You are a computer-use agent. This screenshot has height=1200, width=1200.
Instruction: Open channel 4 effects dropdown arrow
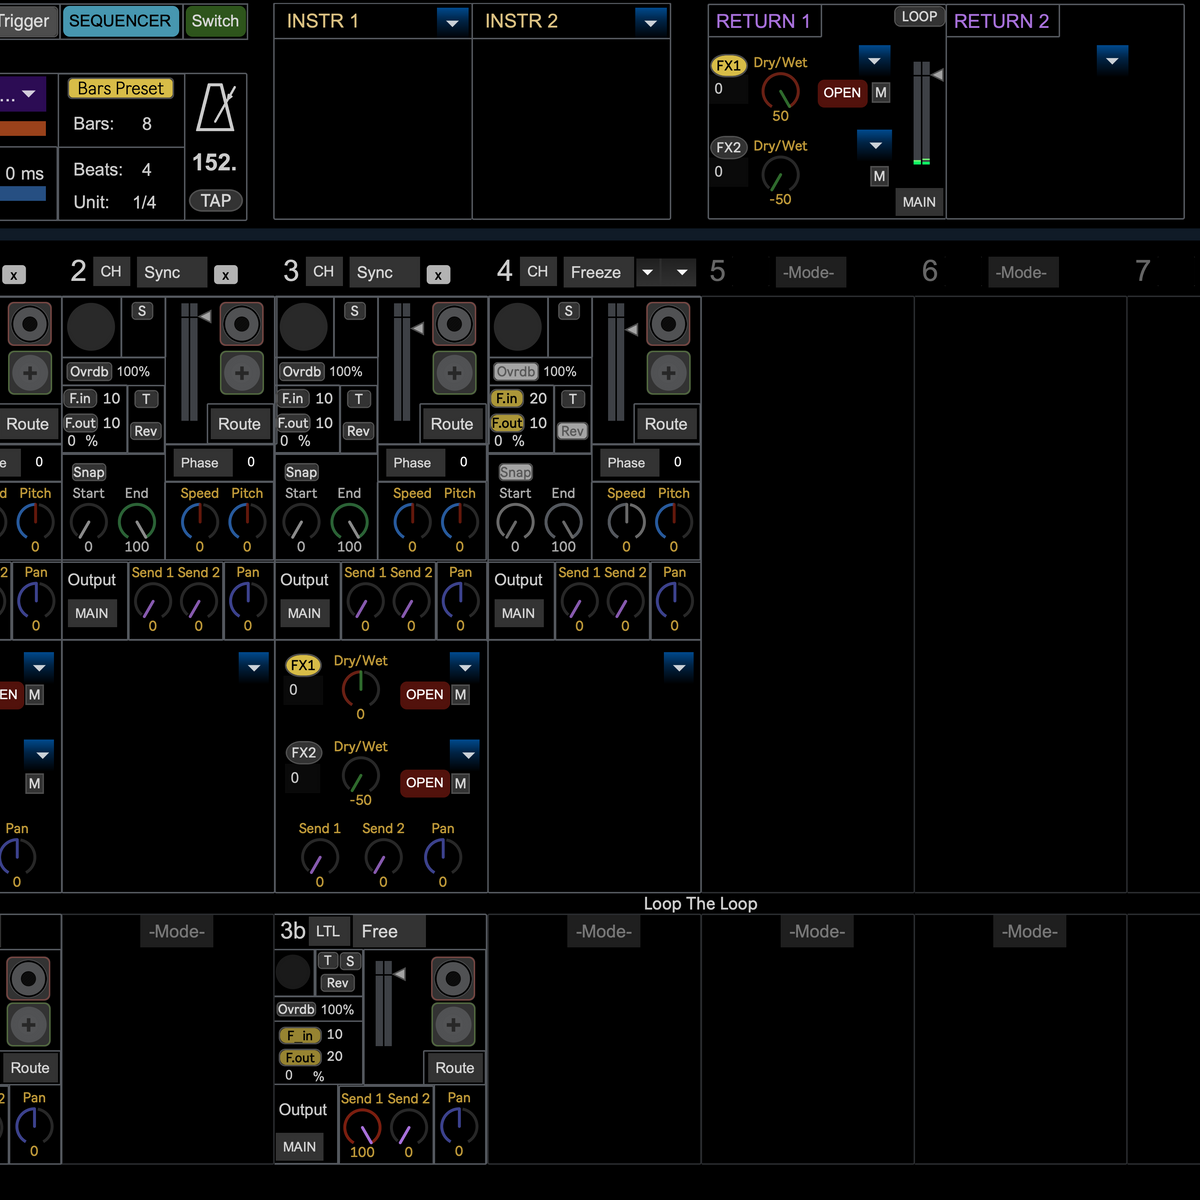pos(679,666)
